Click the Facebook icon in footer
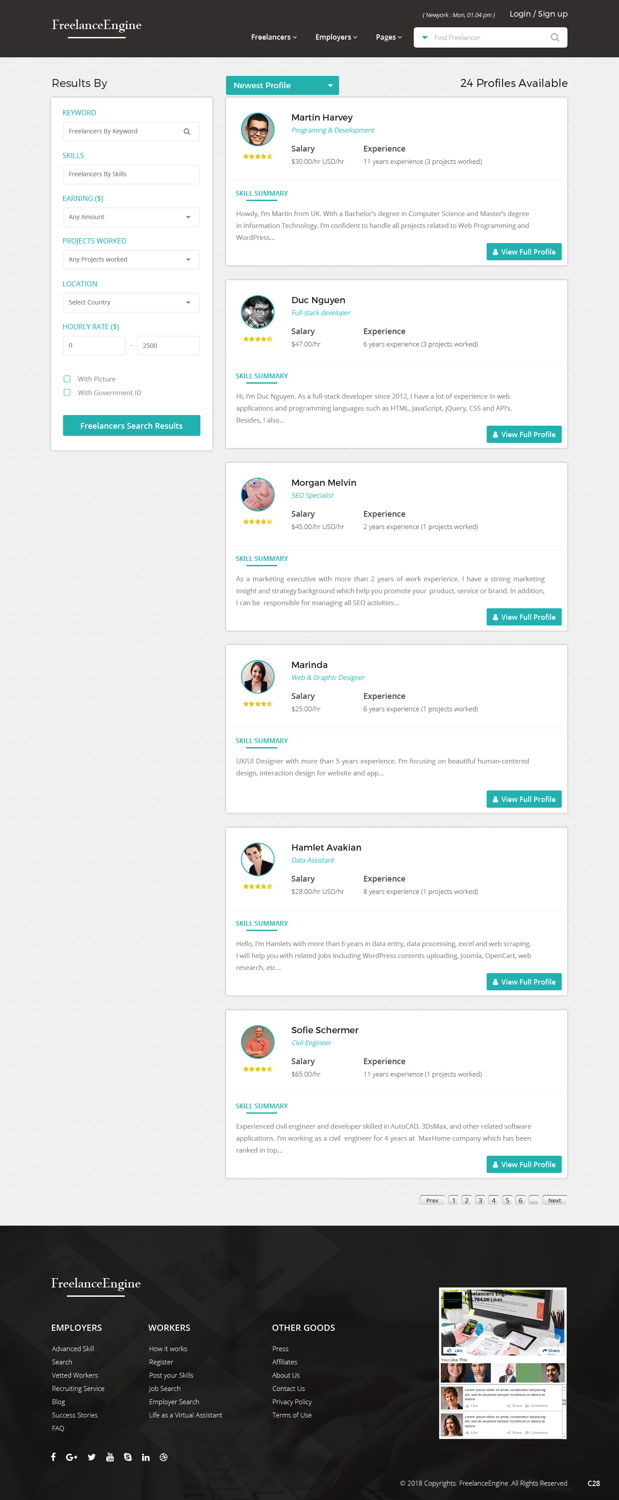The image size is (619, 1500). pyautogui.click(x=53, y=1457)
